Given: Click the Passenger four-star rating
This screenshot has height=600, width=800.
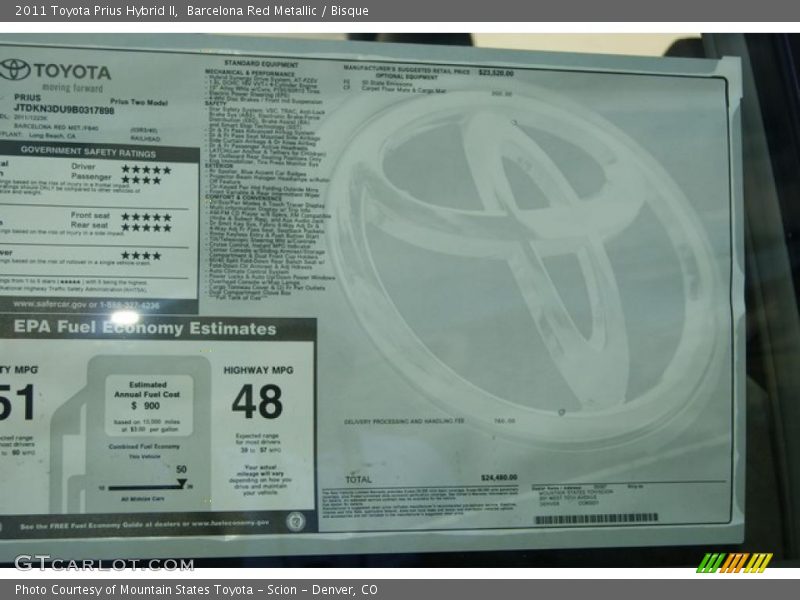Looking at the screenshot, I should (x=141, y=180).
